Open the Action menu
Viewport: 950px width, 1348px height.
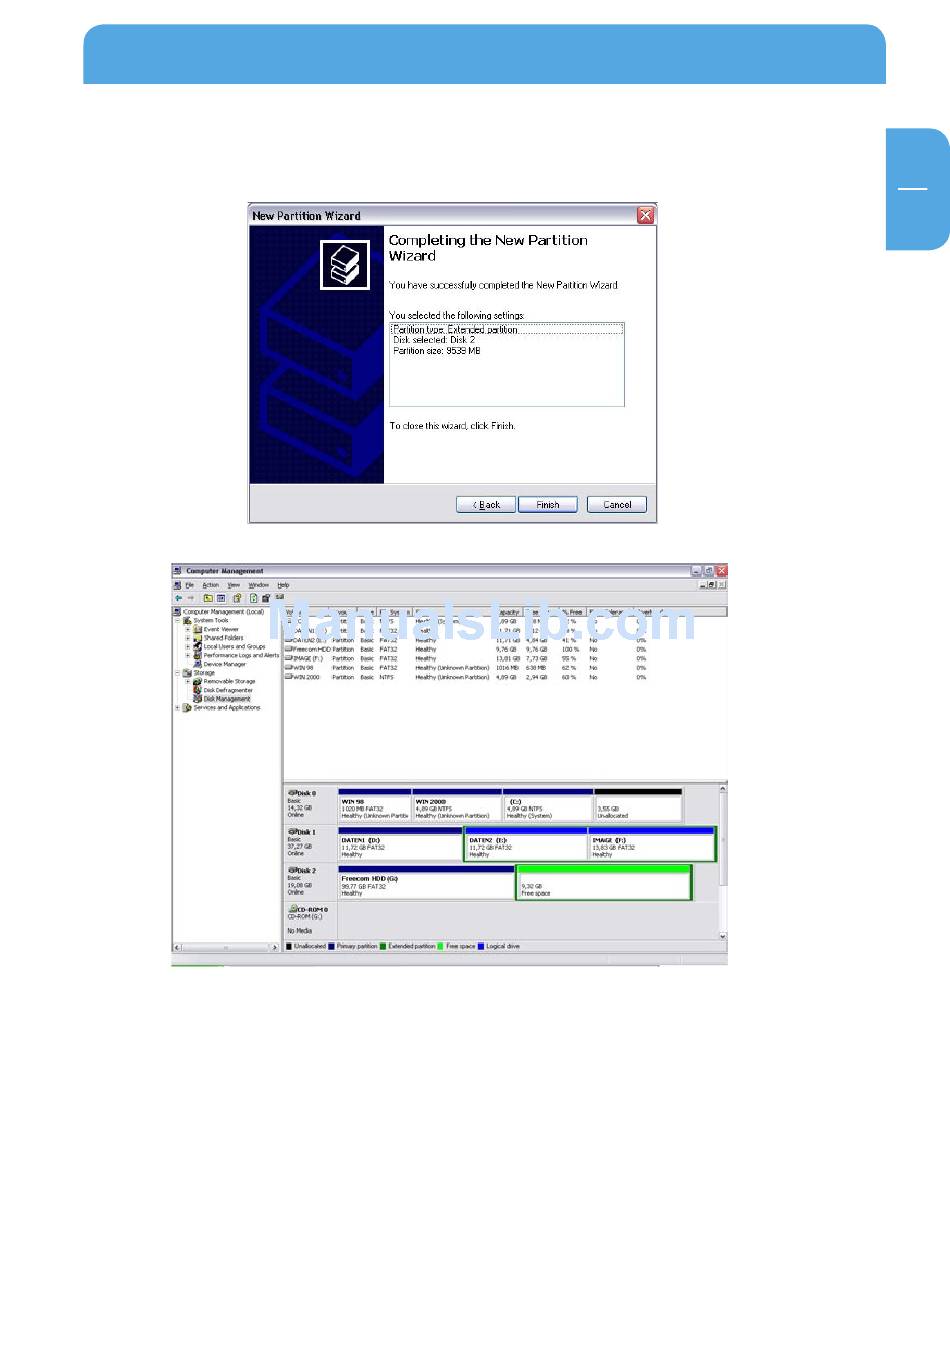[210, 585]
